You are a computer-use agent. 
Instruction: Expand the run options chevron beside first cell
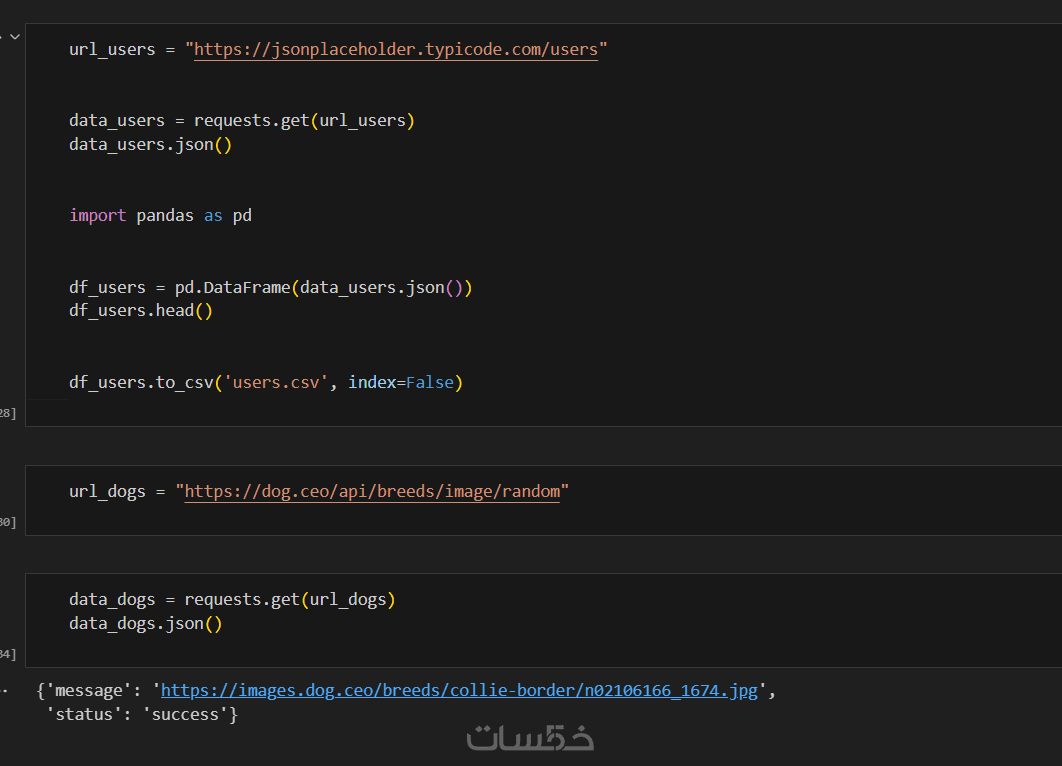click(15, 36)
